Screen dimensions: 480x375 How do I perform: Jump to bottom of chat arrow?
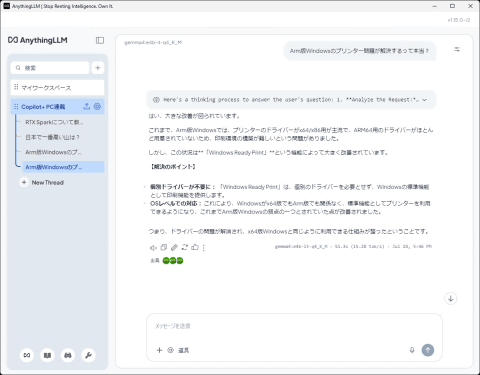tap(451, 298)
